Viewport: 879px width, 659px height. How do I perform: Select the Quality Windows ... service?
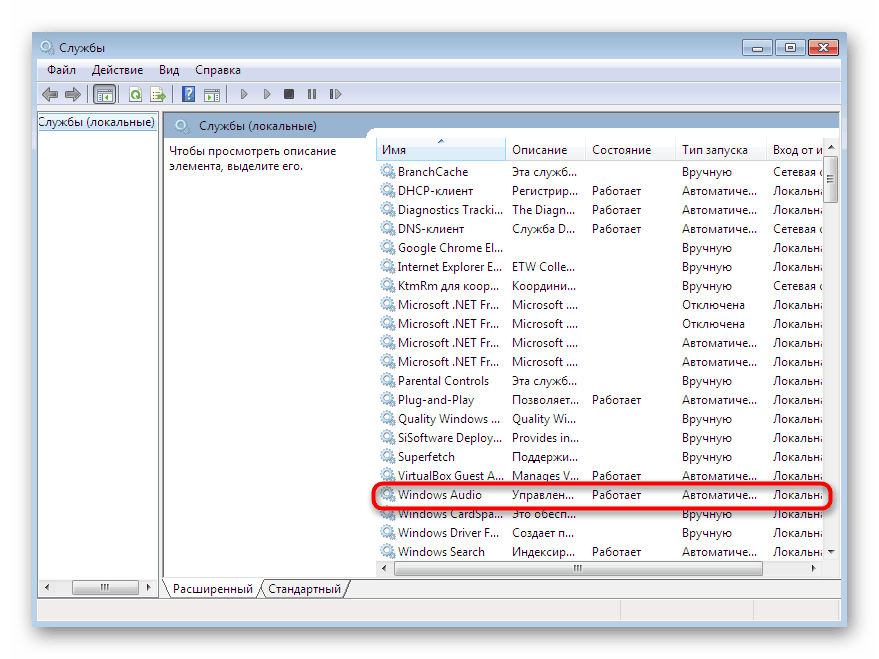click(x=448, y=419)
